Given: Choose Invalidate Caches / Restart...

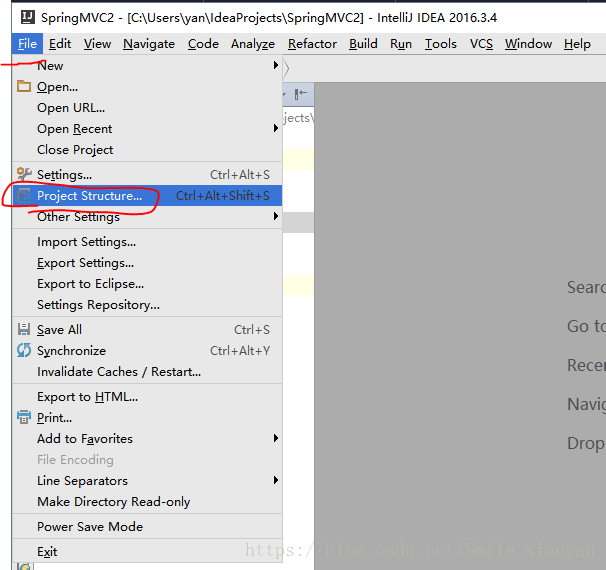Looking at the screenshot, I should tap(147, 371).
